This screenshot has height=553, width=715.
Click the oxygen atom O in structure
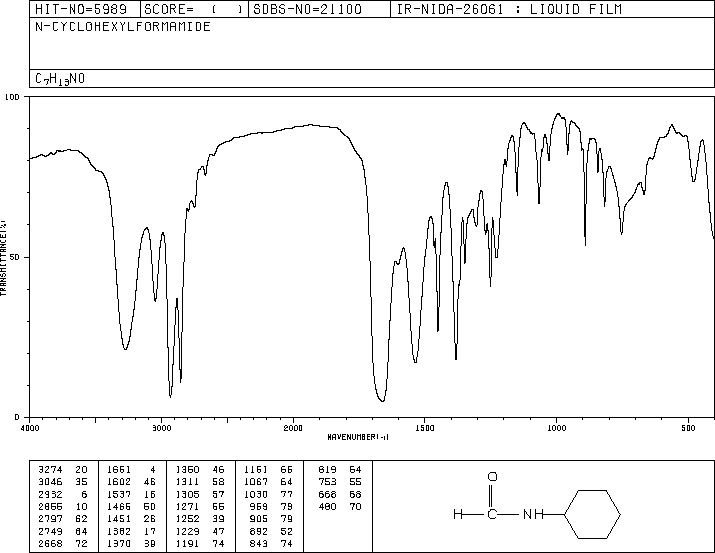coord(492,477)
